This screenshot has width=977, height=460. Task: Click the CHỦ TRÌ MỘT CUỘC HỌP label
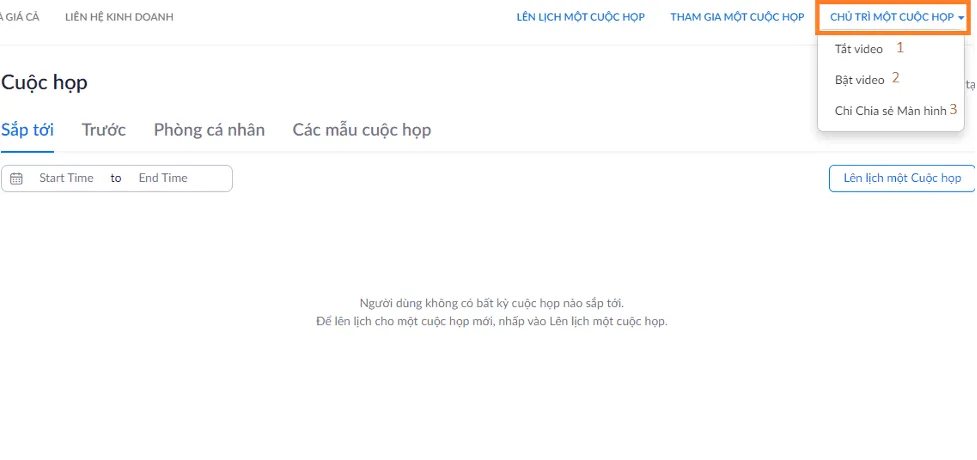[x=892, y=17]
